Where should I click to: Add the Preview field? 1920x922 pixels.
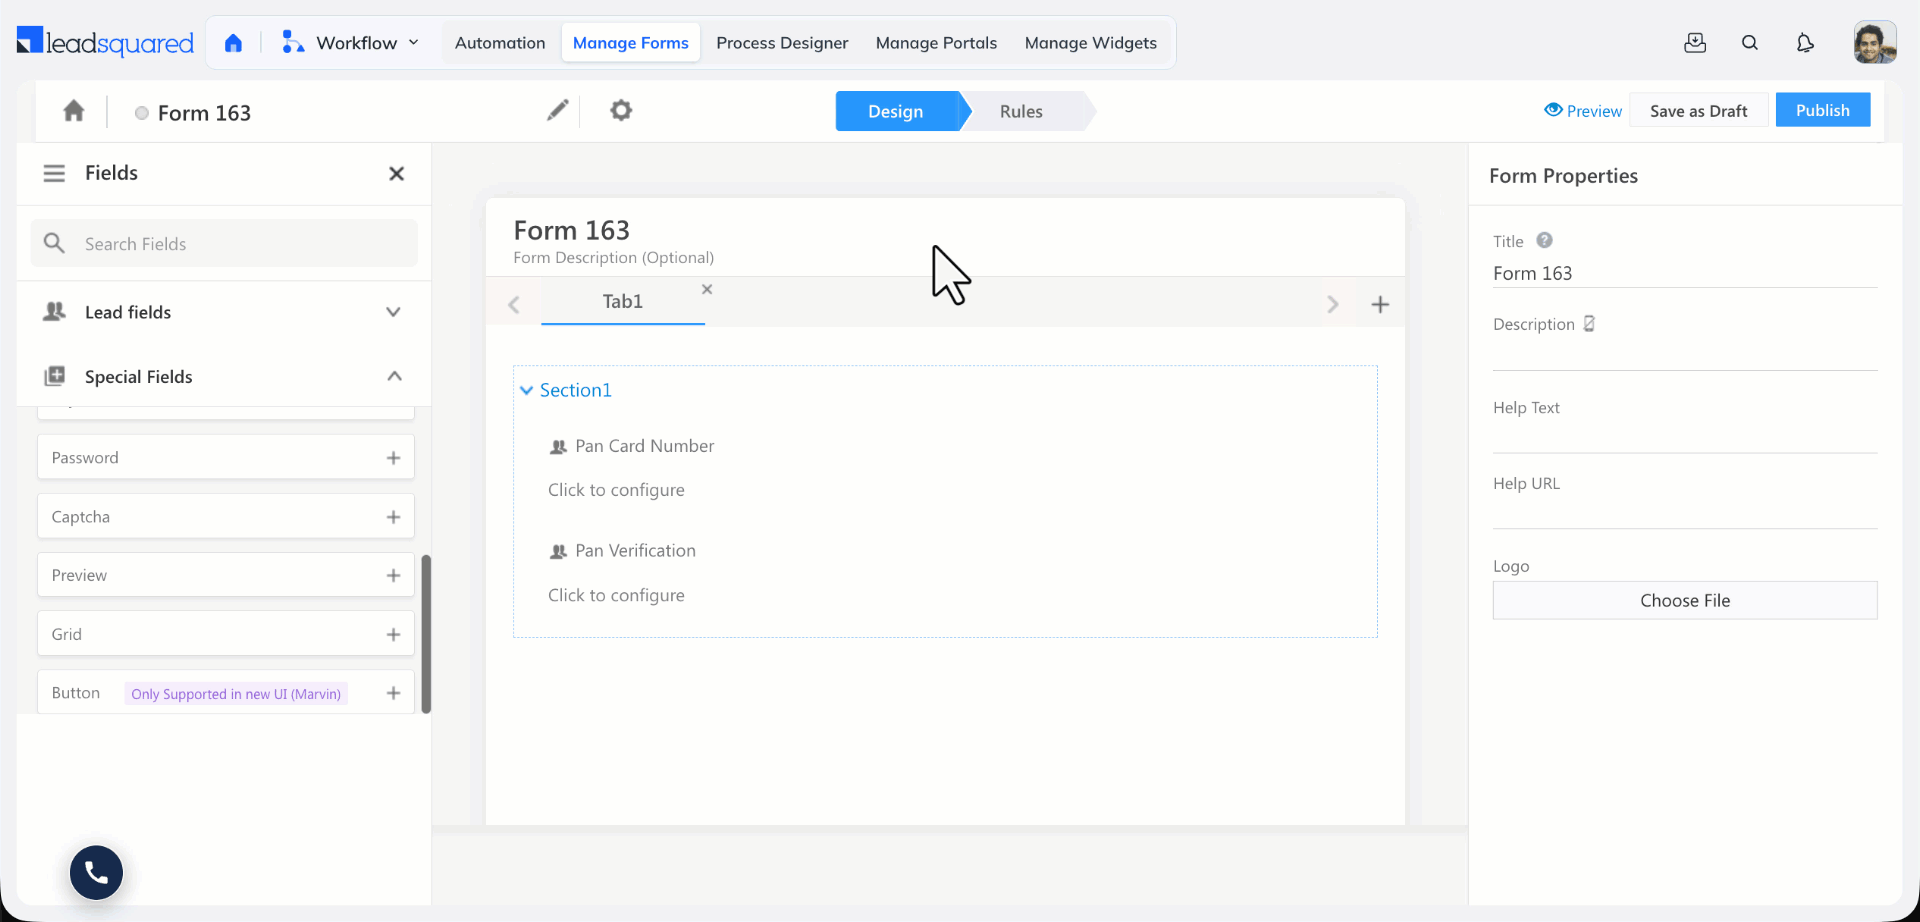click(393, 576)
